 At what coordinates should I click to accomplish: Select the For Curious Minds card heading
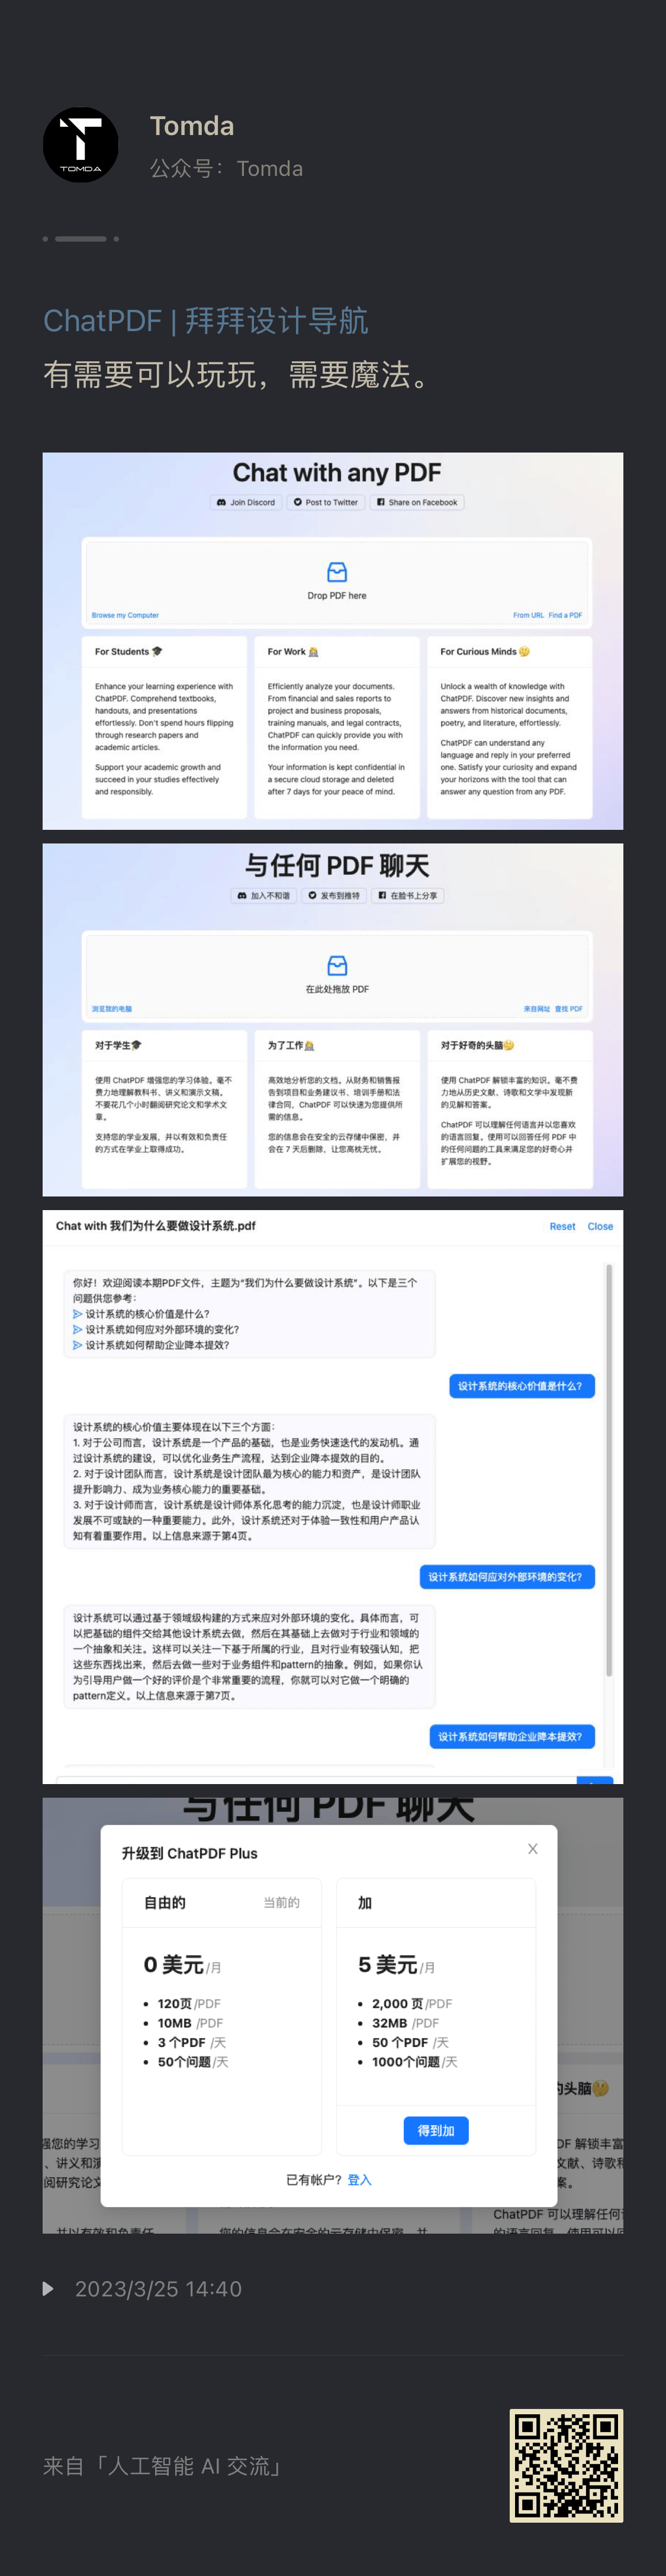tap(485, 651)
